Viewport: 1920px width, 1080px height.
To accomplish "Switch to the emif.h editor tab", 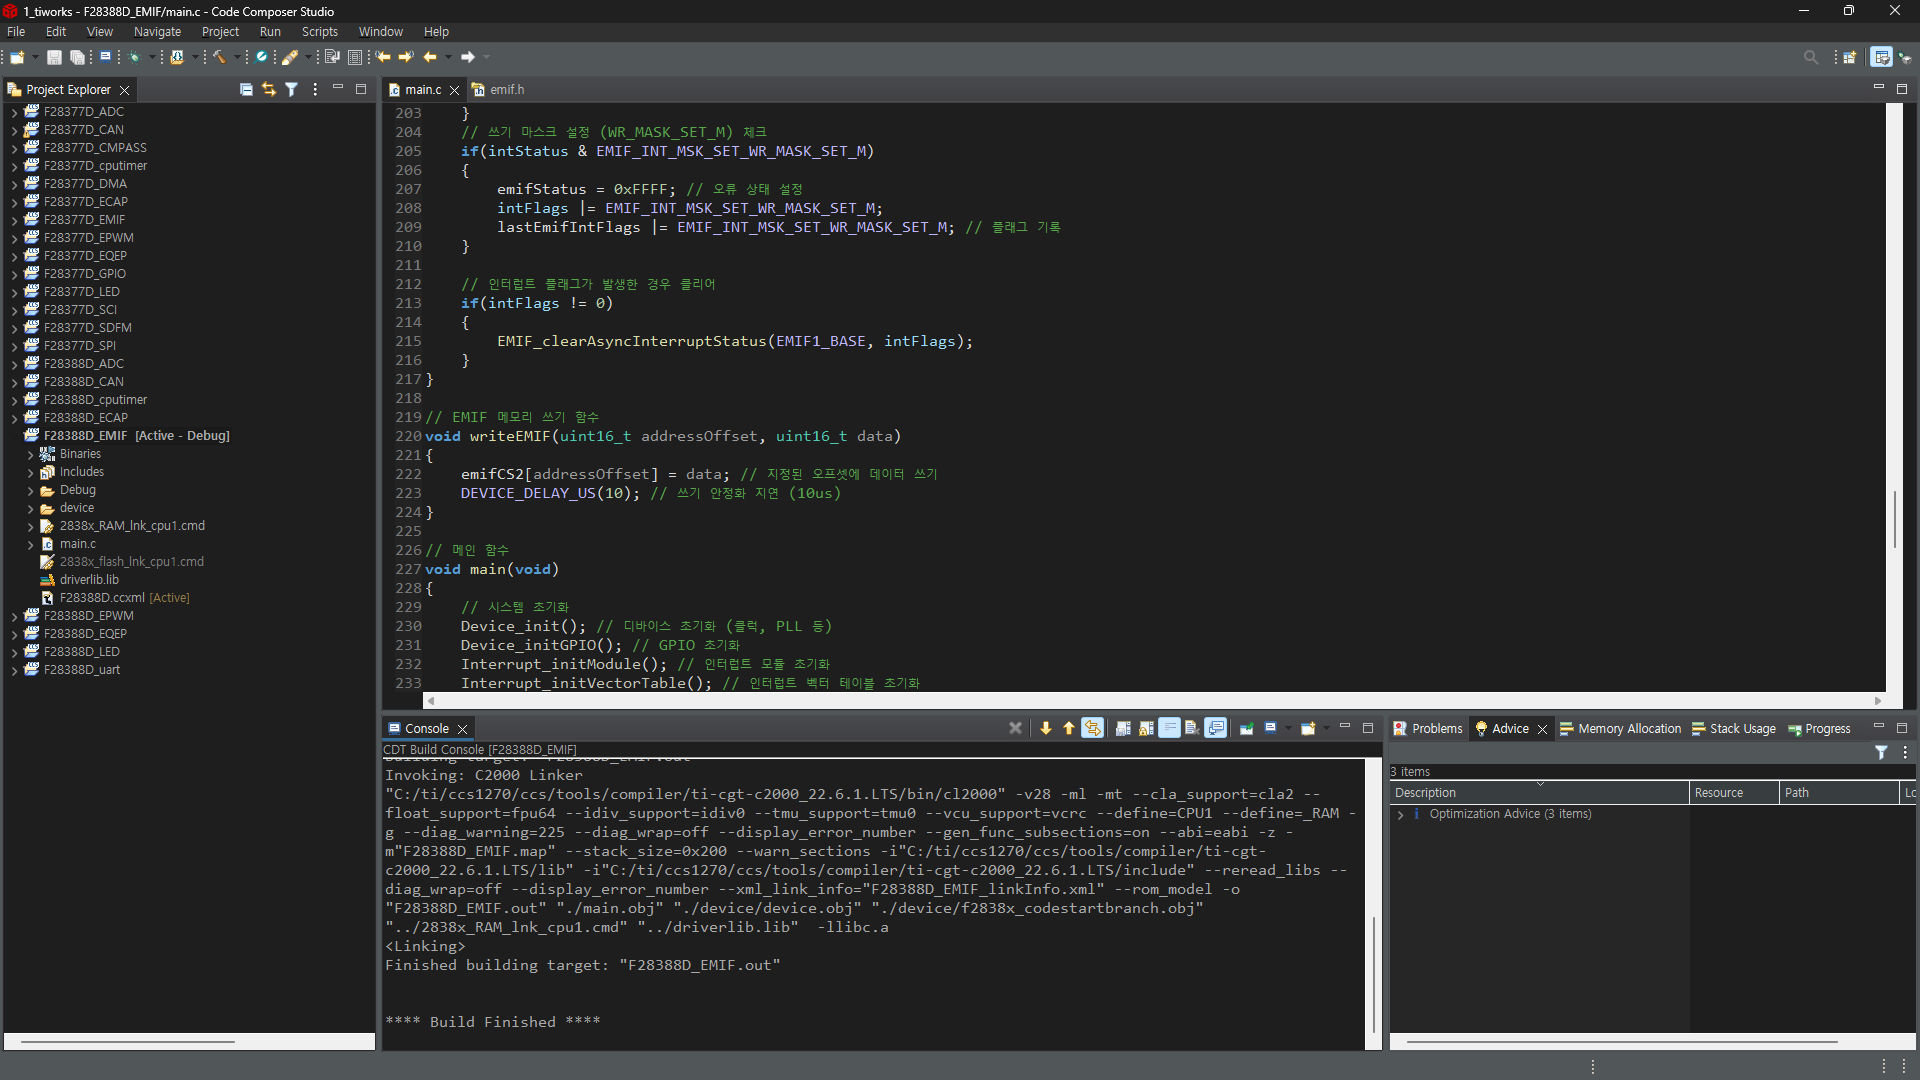I will click(506, 89).
